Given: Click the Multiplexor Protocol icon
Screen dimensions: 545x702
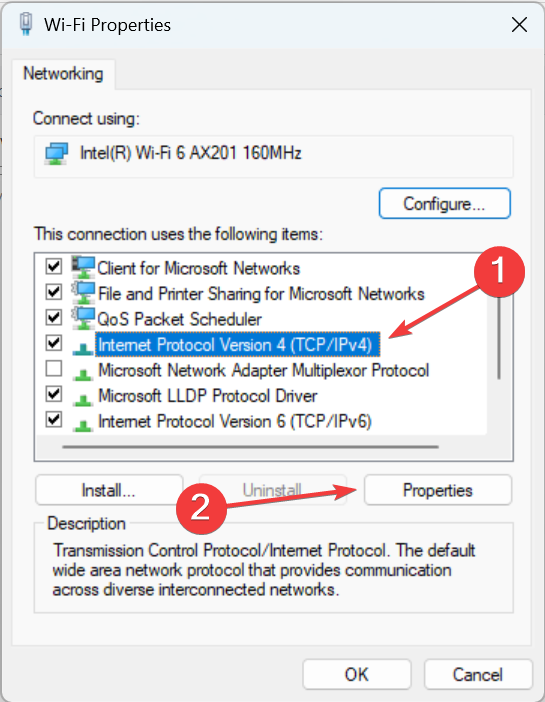Looking at the screenshot, I should tap(83, 373).
